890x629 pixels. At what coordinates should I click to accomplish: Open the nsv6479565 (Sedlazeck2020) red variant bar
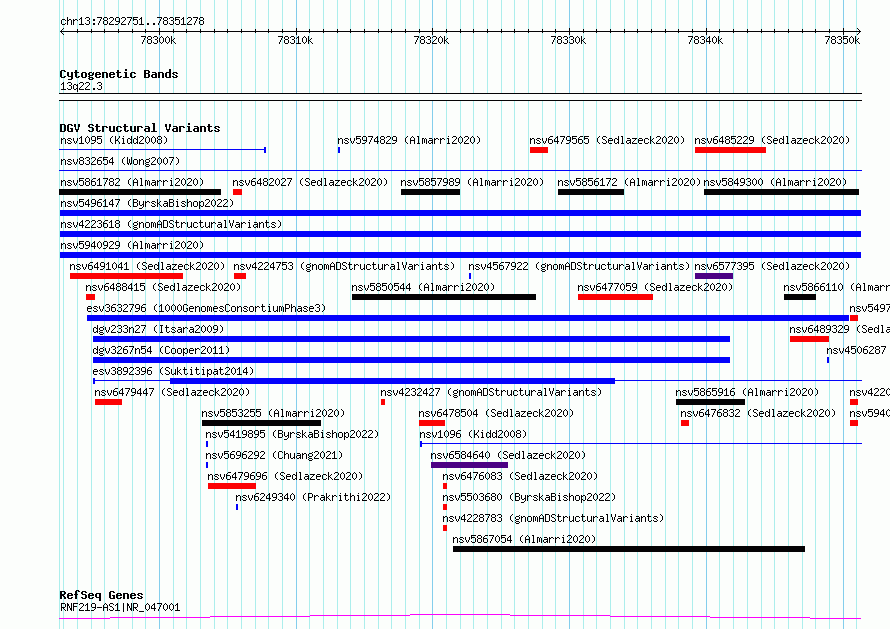coord(539,150)
